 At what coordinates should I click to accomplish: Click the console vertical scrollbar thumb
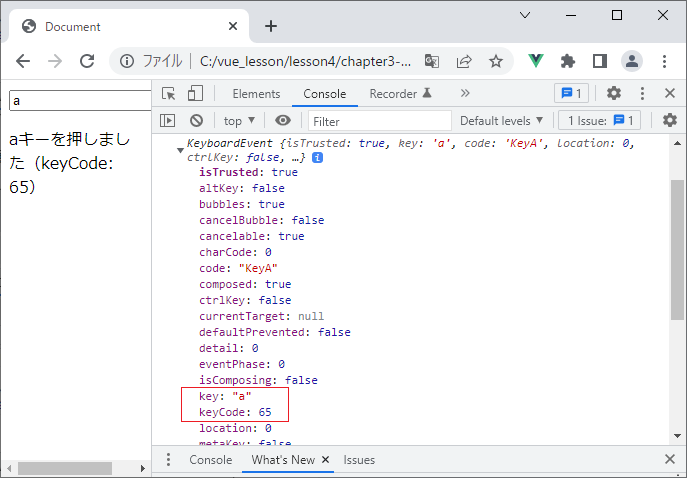pyautogui.click(x=677, y=250)
